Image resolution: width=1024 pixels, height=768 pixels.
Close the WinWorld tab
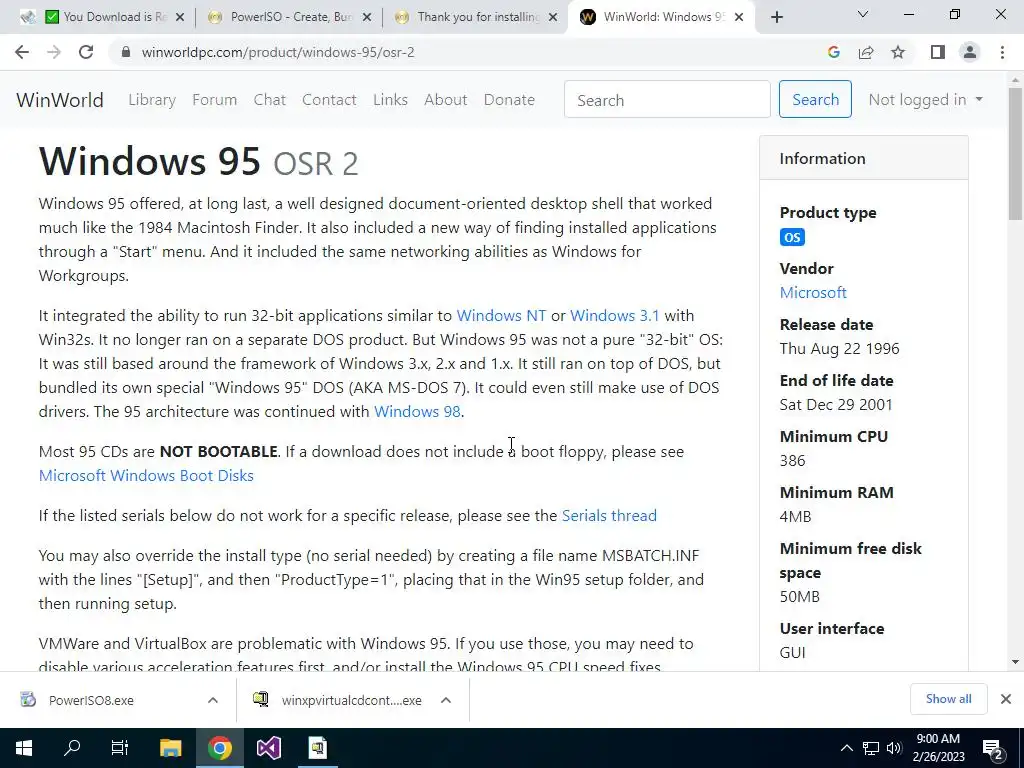pos(739,17)
